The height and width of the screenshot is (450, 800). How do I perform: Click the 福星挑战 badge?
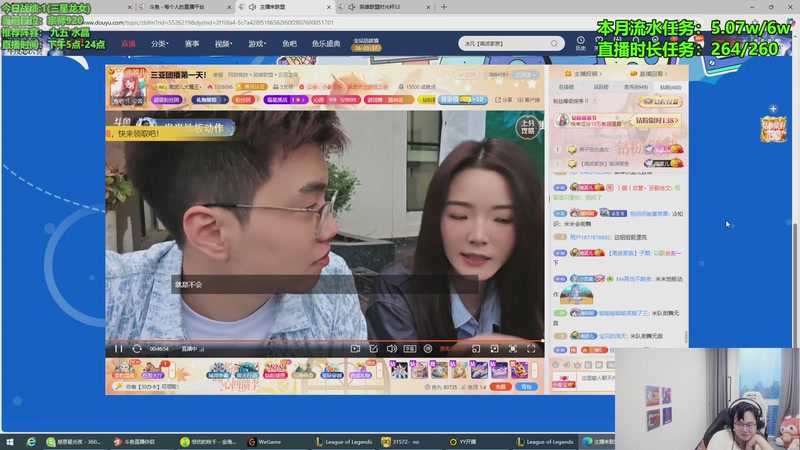pos(286,100)
